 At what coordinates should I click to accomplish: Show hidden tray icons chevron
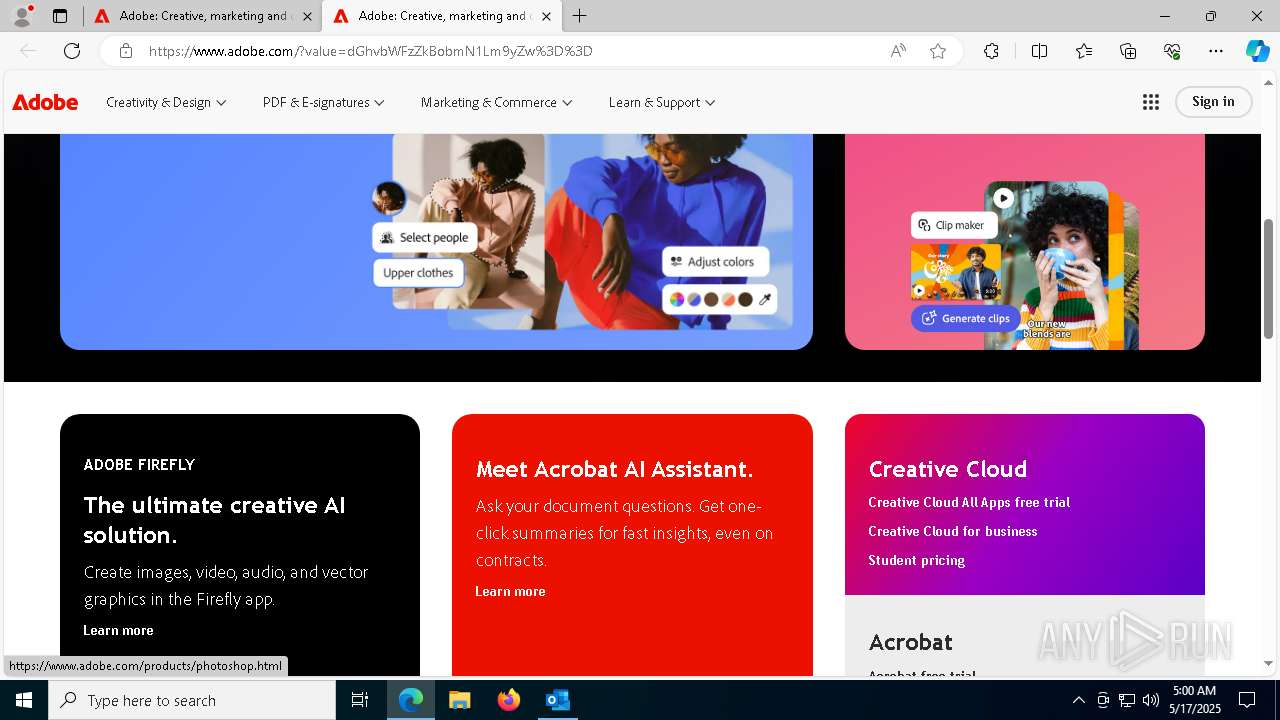pos(1078,700)
